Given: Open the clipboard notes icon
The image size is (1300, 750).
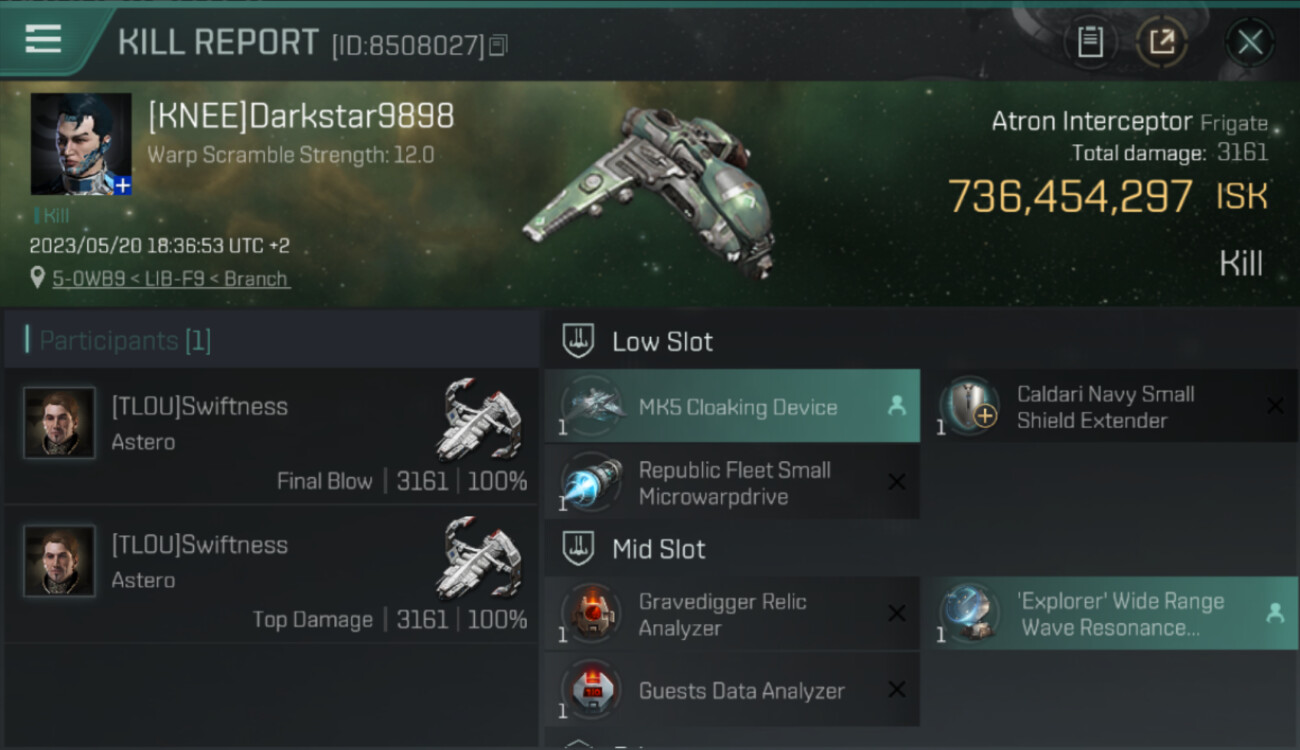Looking at the screenshot, I should pyautogui.click(x=1090, y=42).
